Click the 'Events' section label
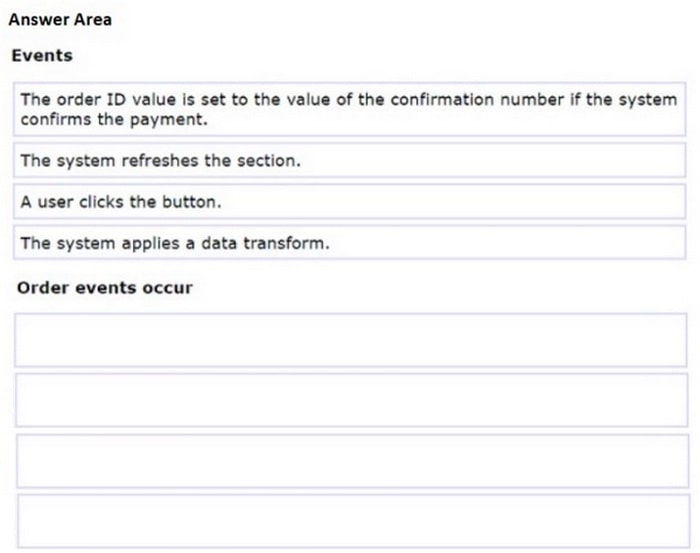This screenshot has width=700, height=553. (x=42, y=55)
